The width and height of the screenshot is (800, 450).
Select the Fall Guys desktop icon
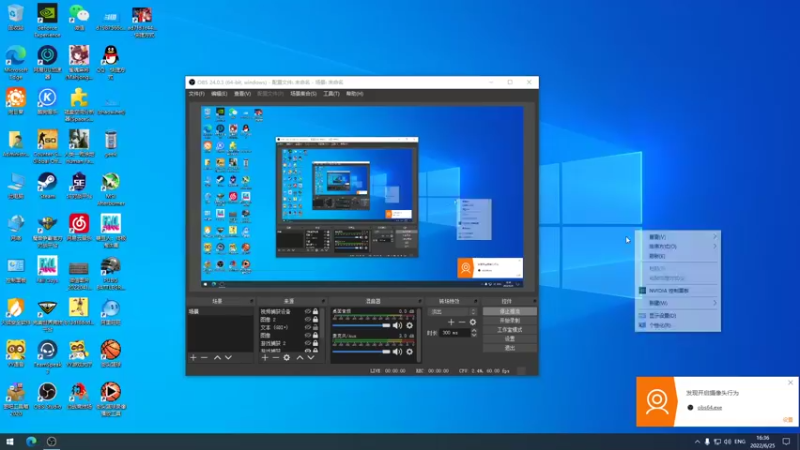pyautogui.click(x=47, y=269)
